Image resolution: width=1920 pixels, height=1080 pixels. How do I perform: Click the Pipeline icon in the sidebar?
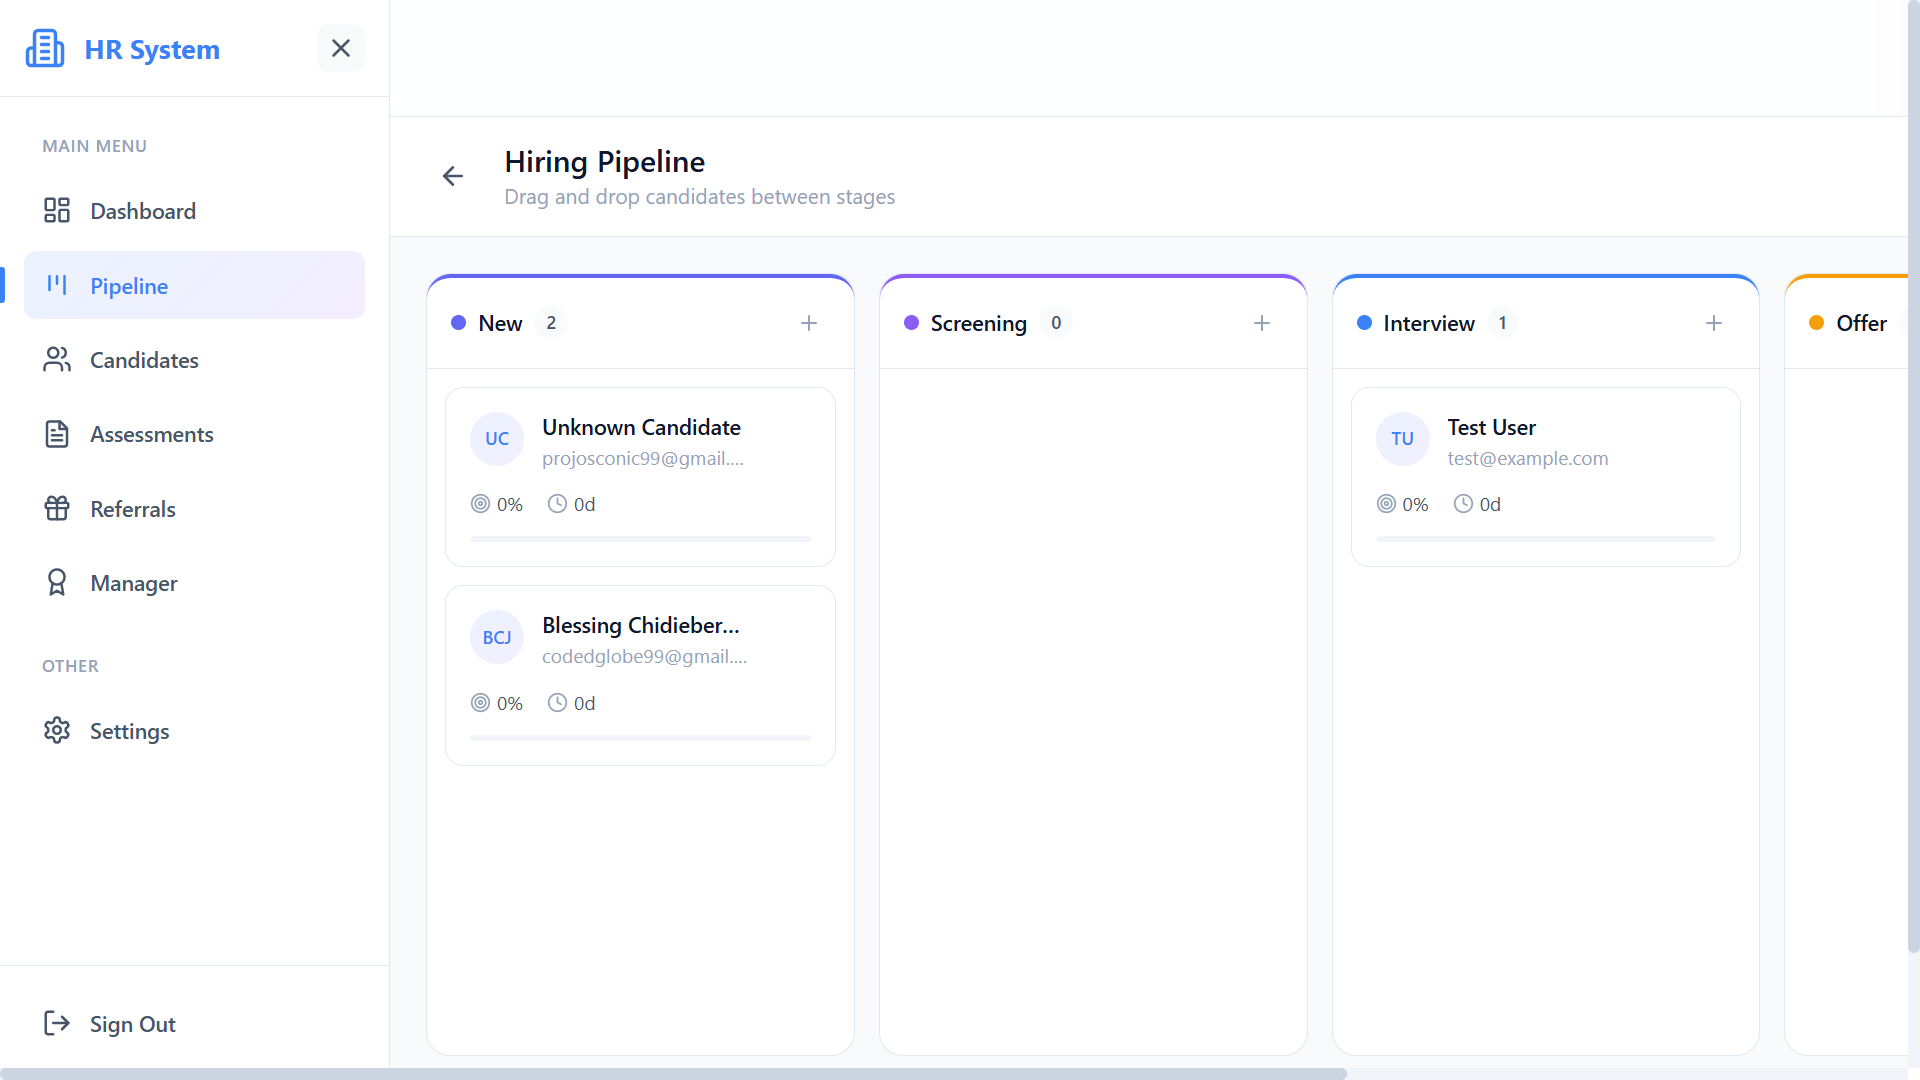coord(56,285)
